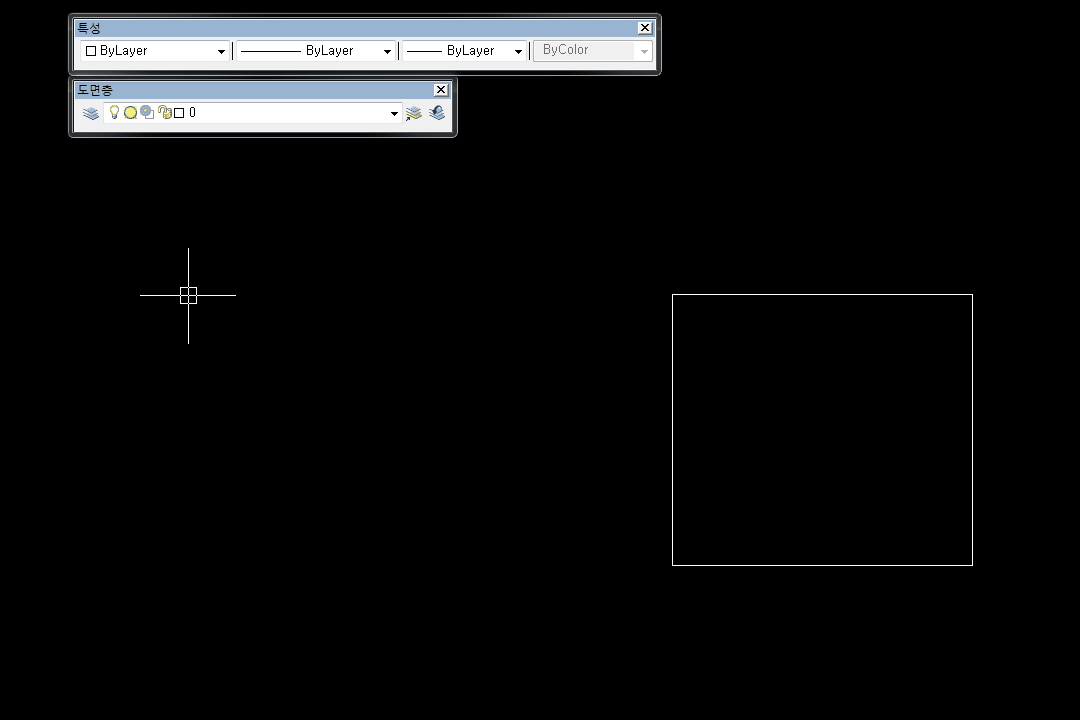Click the color swatch beside first ByLayer

pyautogui.click(x=91, y=51)
